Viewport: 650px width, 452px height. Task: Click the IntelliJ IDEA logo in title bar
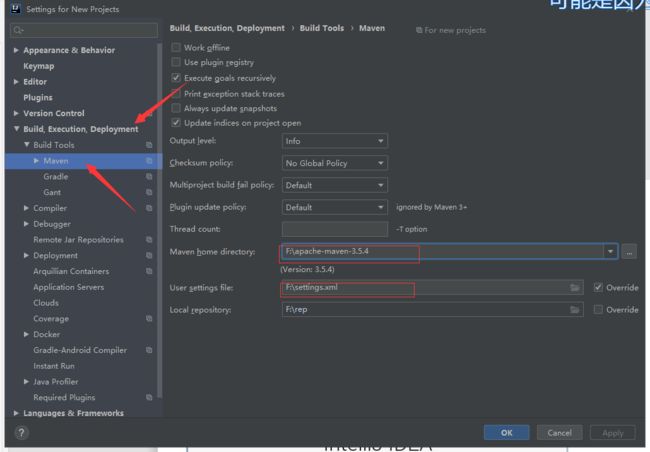15,8
